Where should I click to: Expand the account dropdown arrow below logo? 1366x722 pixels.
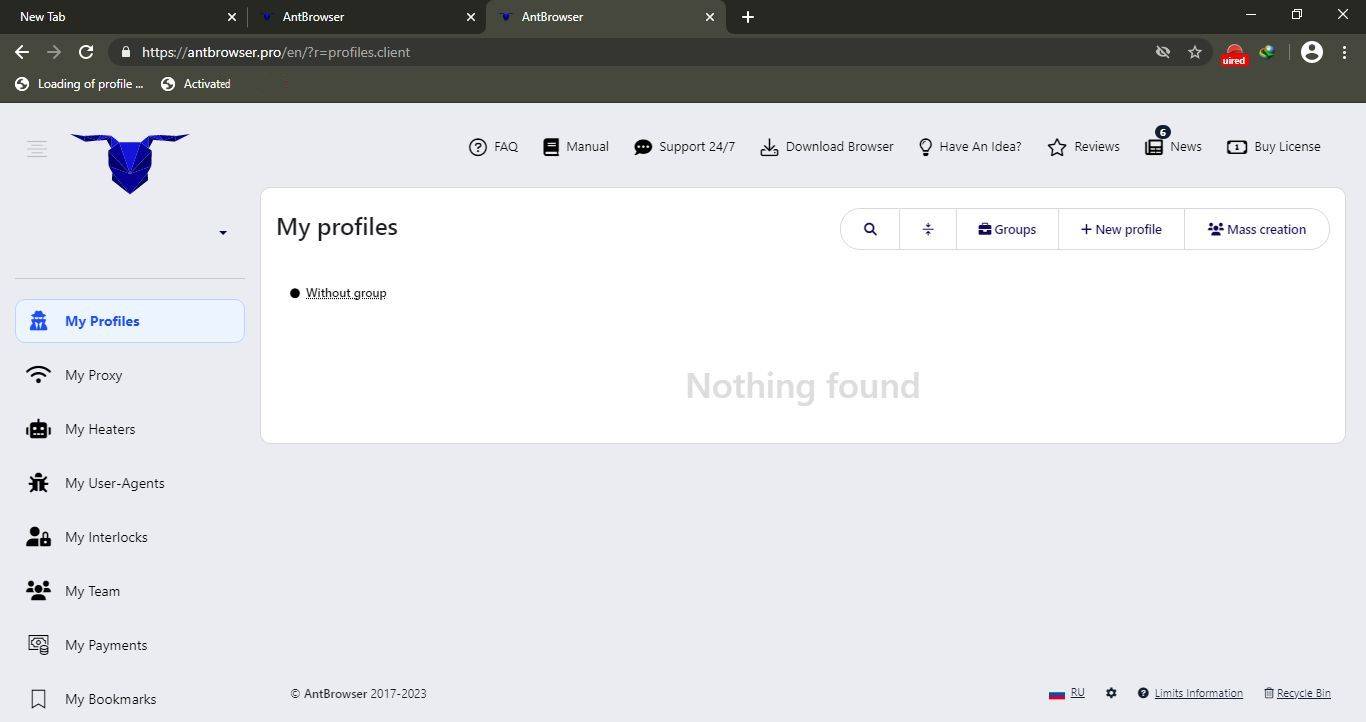point(223,233)
